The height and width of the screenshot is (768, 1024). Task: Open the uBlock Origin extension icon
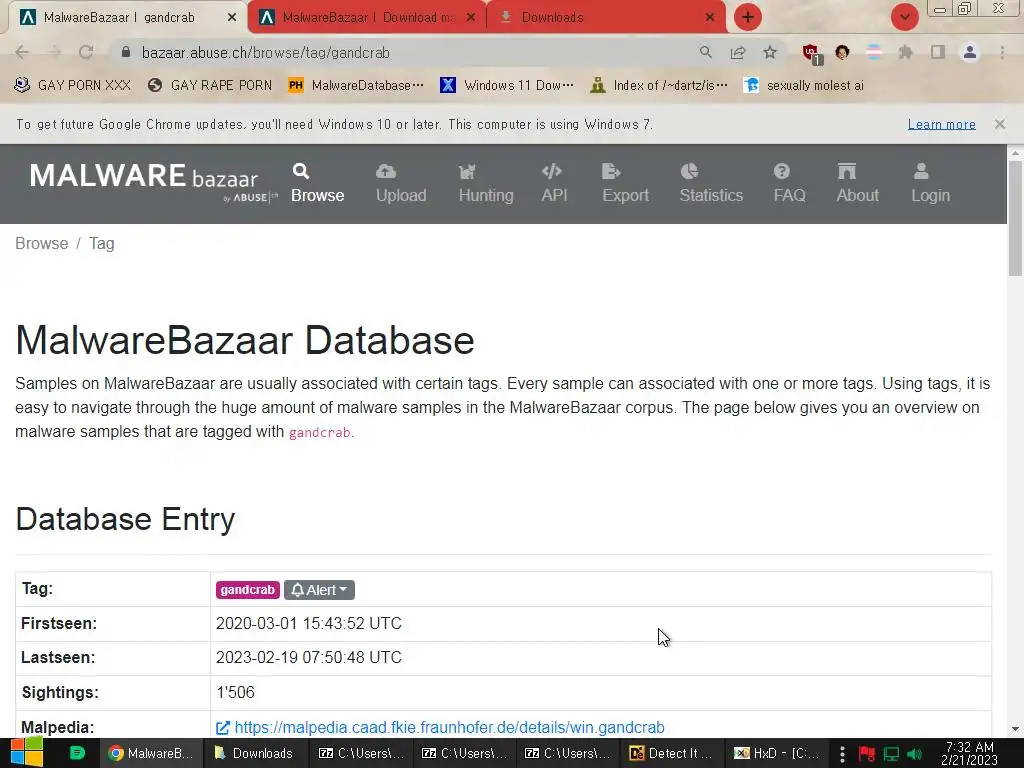[x=812, y=54]
